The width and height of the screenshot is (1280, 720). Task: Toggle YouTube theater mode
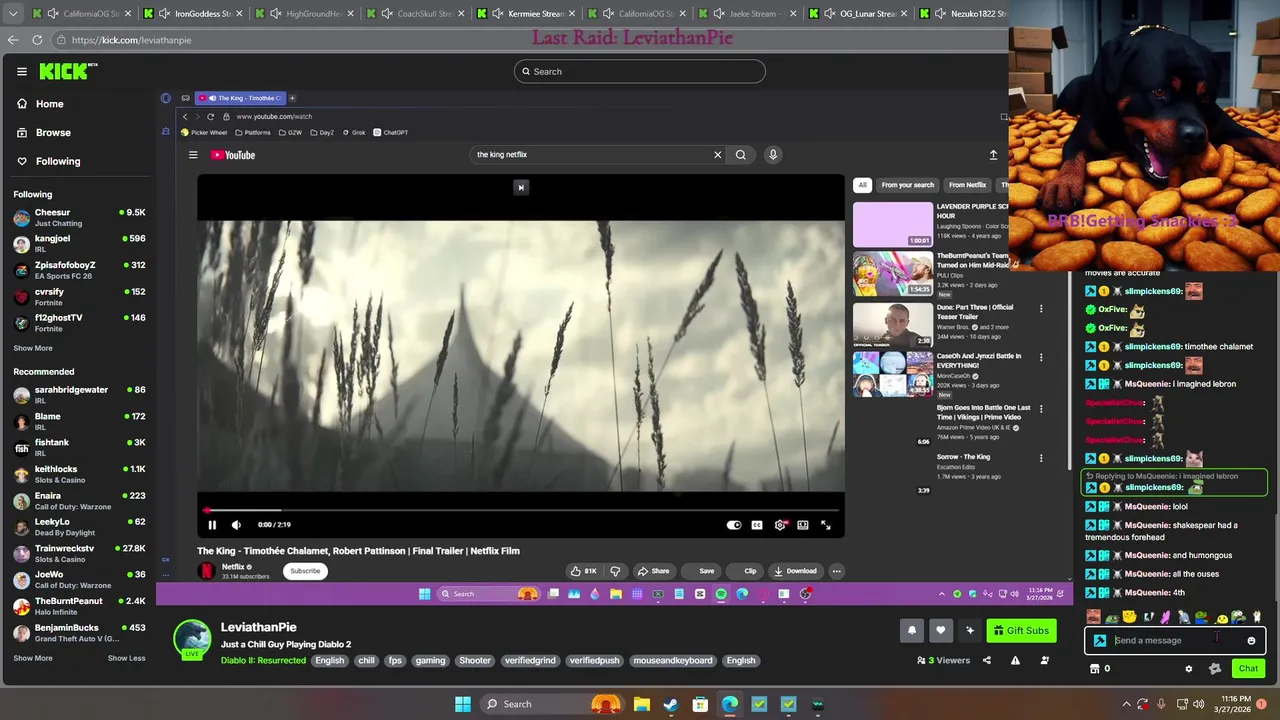803,525
